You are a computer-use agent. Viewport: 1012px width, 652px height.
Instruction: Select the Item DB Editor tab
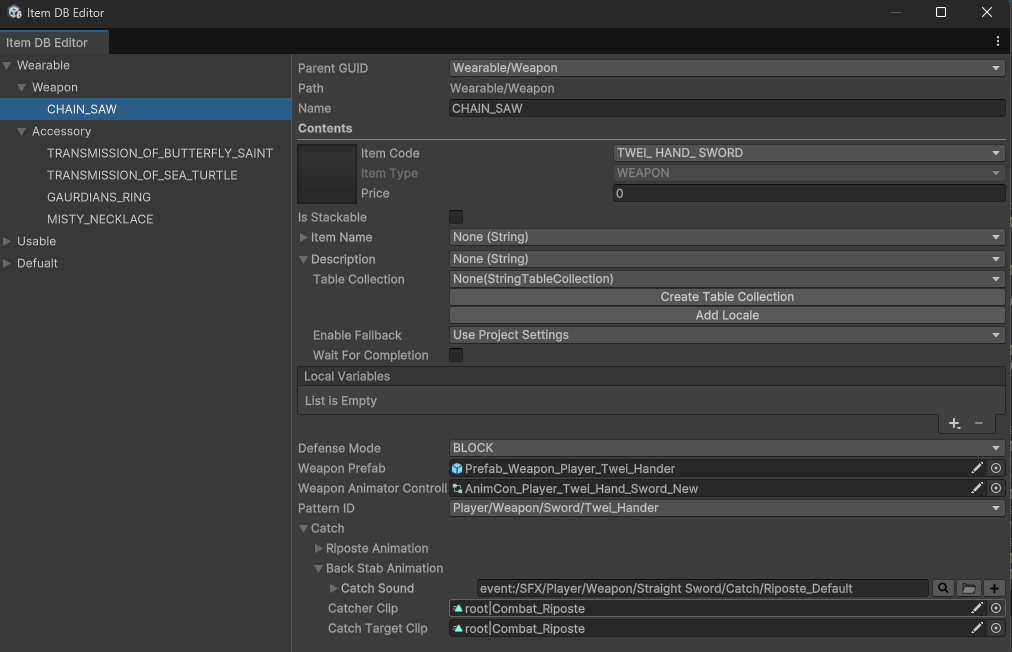pos(48,43)
